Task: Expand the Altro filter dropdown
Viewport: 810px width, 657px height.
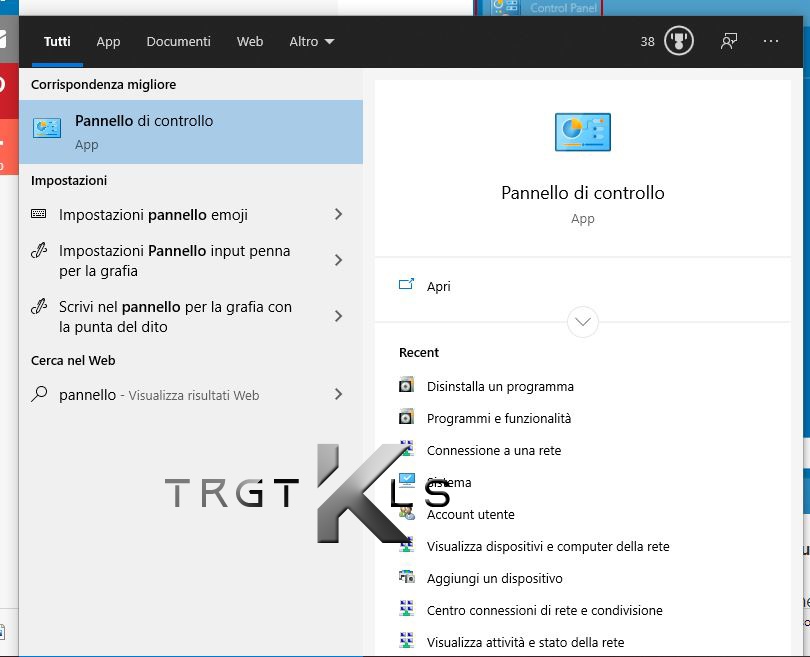Action: tap(311, 41)
